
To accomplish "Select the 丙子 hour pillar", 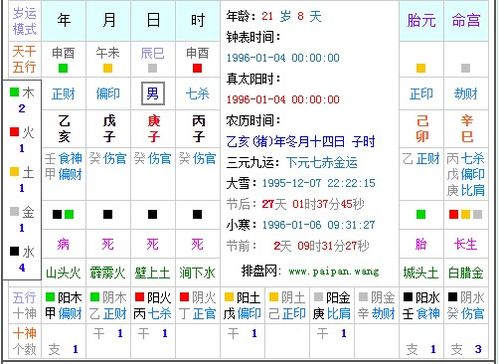I will coord(198,128).
